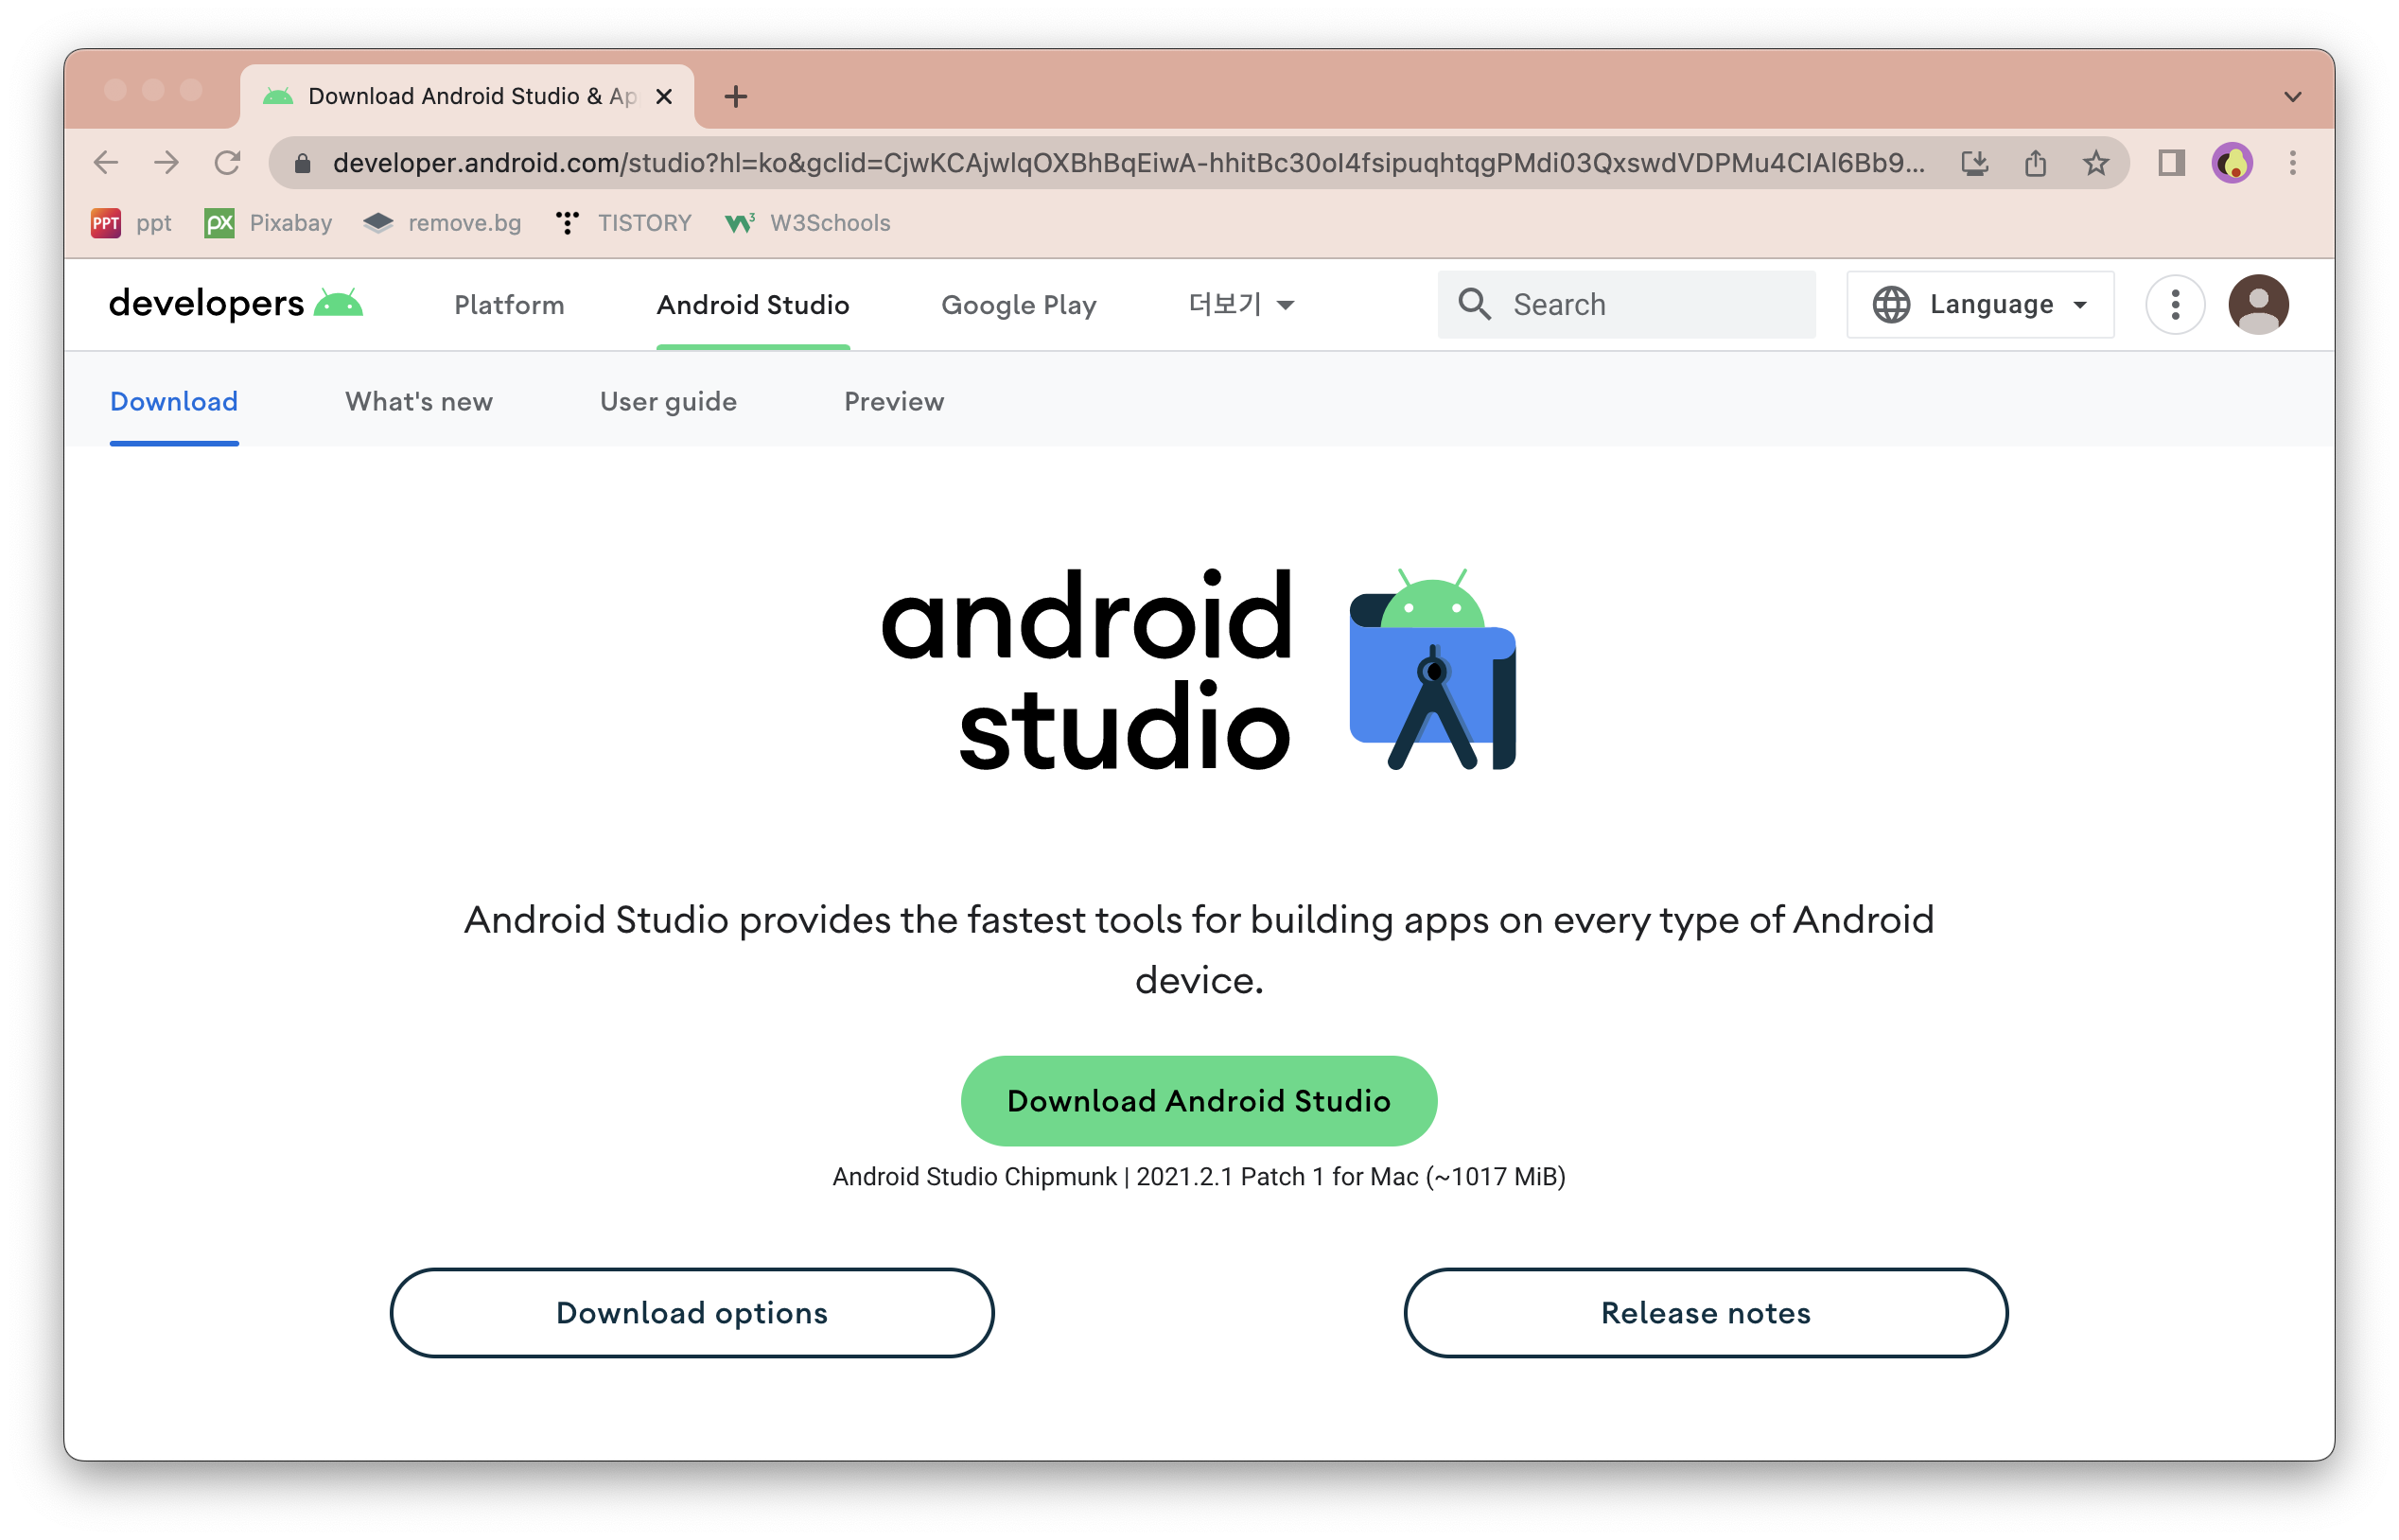The image size is (2399, 1540).
Task: Switch to the User guide tab
Action: click(668, 402)
